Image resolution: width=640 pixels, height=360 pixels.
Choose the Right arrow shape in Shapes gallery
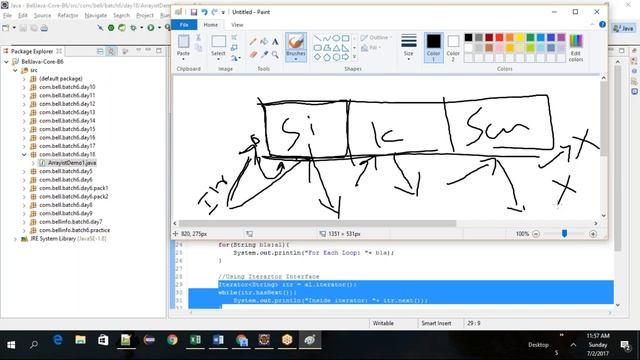point(346,57)
